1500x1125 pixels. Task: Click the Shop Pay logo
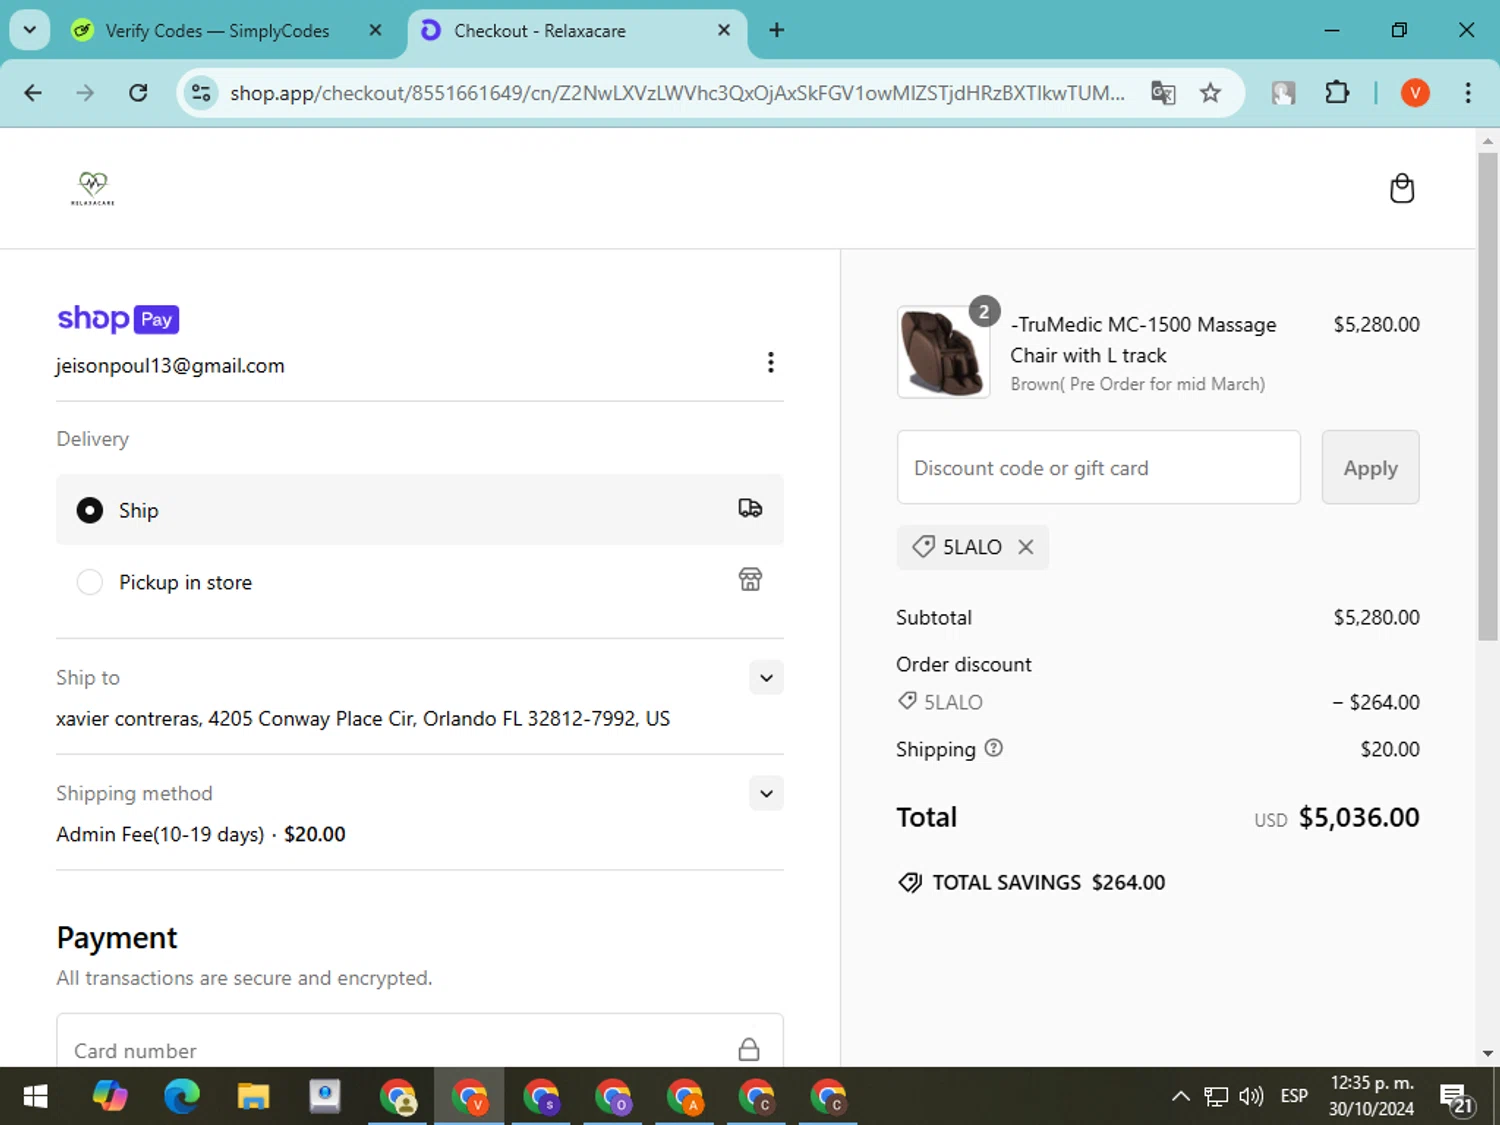click(118, 319)
